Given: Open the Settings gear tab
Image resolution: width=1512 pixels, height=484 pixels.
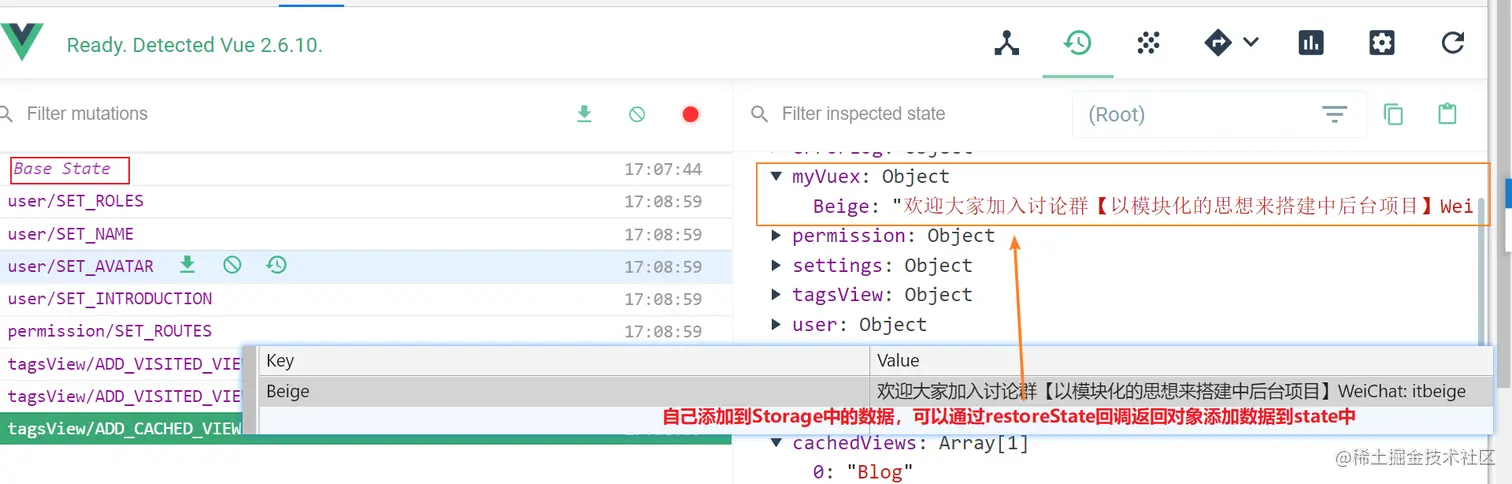Looking at the screenshot, I should click(x=1381, y=43).
